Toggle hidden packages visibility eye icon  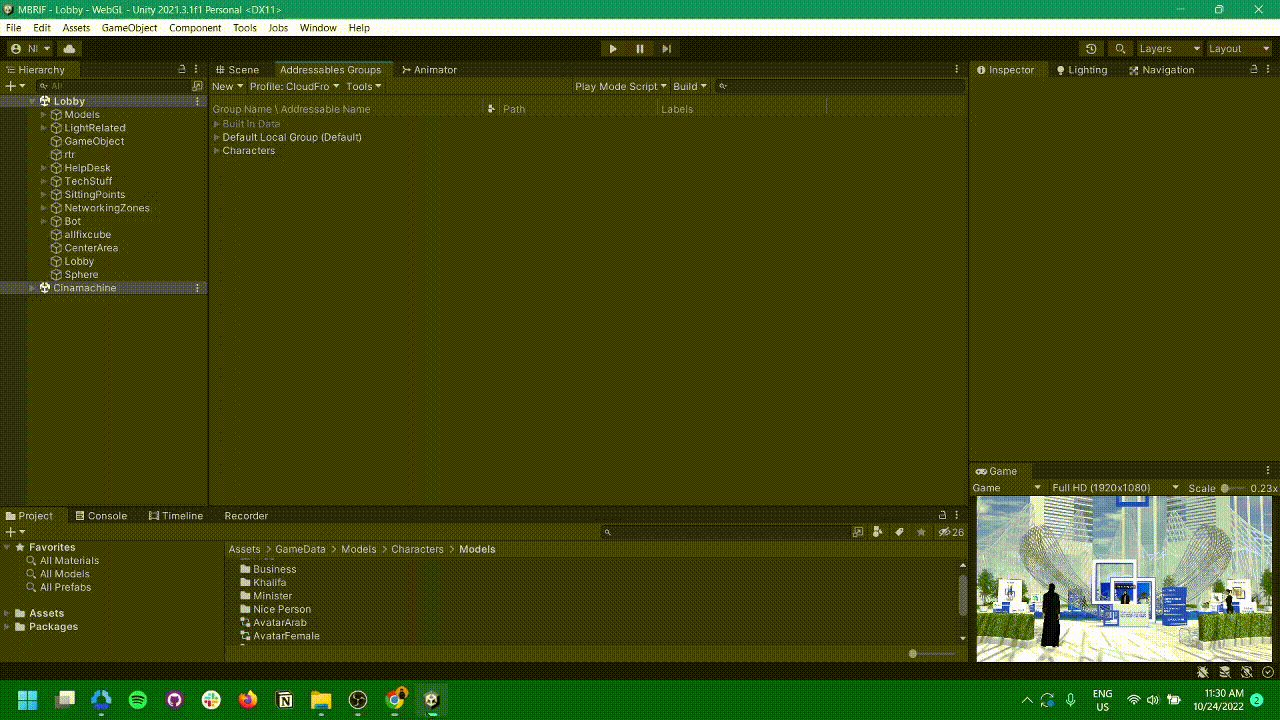pyautogui.click(x=945, y=532)
